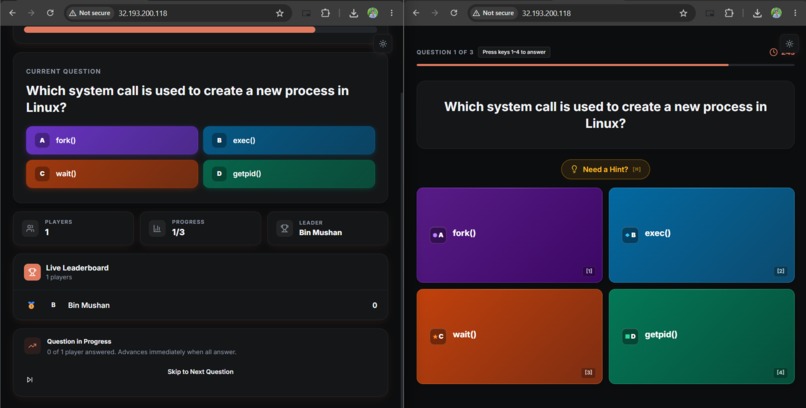Screen dimensions: 806x408
Task: Toggle theme sun icon in left window
Action: coord(383,44)
